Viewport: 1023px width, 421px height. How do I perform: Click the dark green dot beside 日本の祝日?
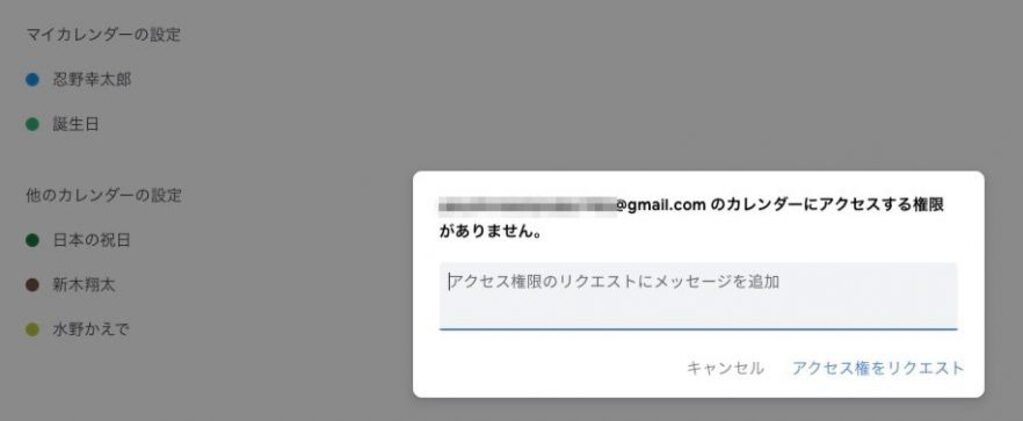click(33, 240)
